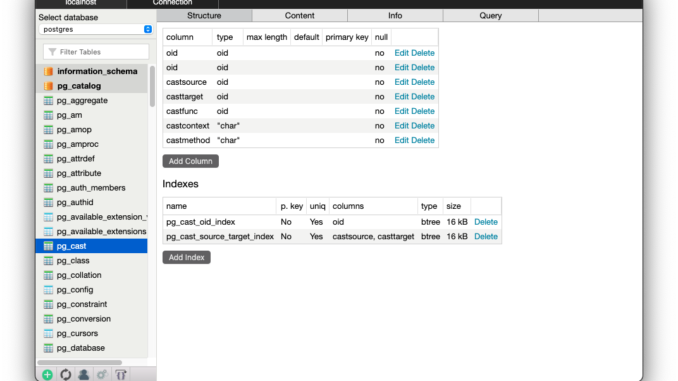Viewport: 678px width, 381px height.
Task: Open the gears settings icon
Action: [102, 375]
